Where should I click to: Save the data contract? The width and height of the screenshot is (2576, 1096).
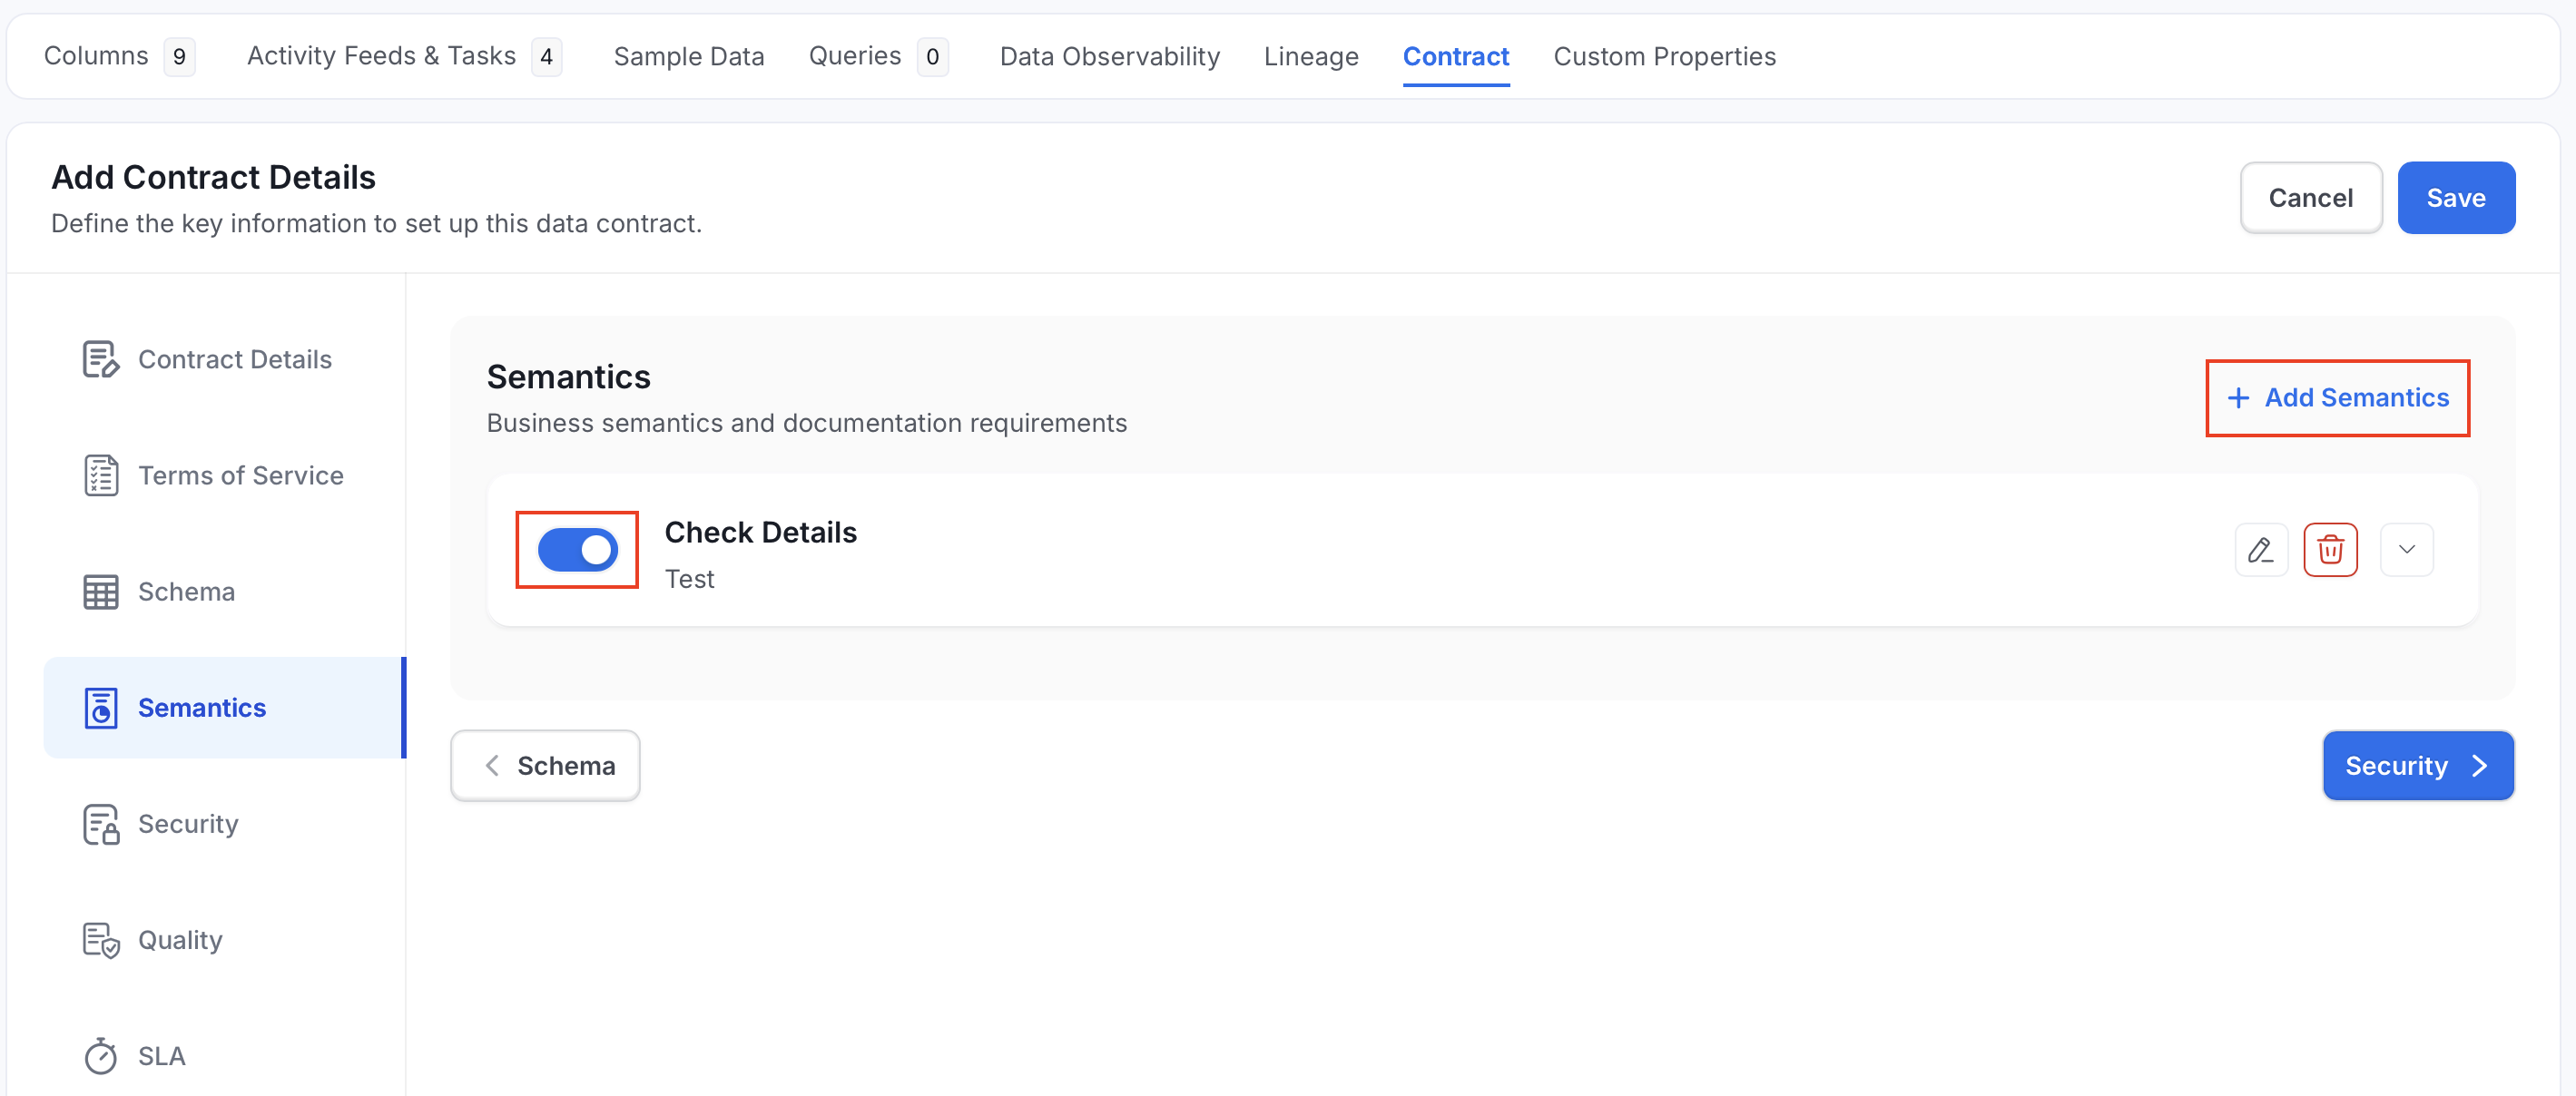[2455, 198]
